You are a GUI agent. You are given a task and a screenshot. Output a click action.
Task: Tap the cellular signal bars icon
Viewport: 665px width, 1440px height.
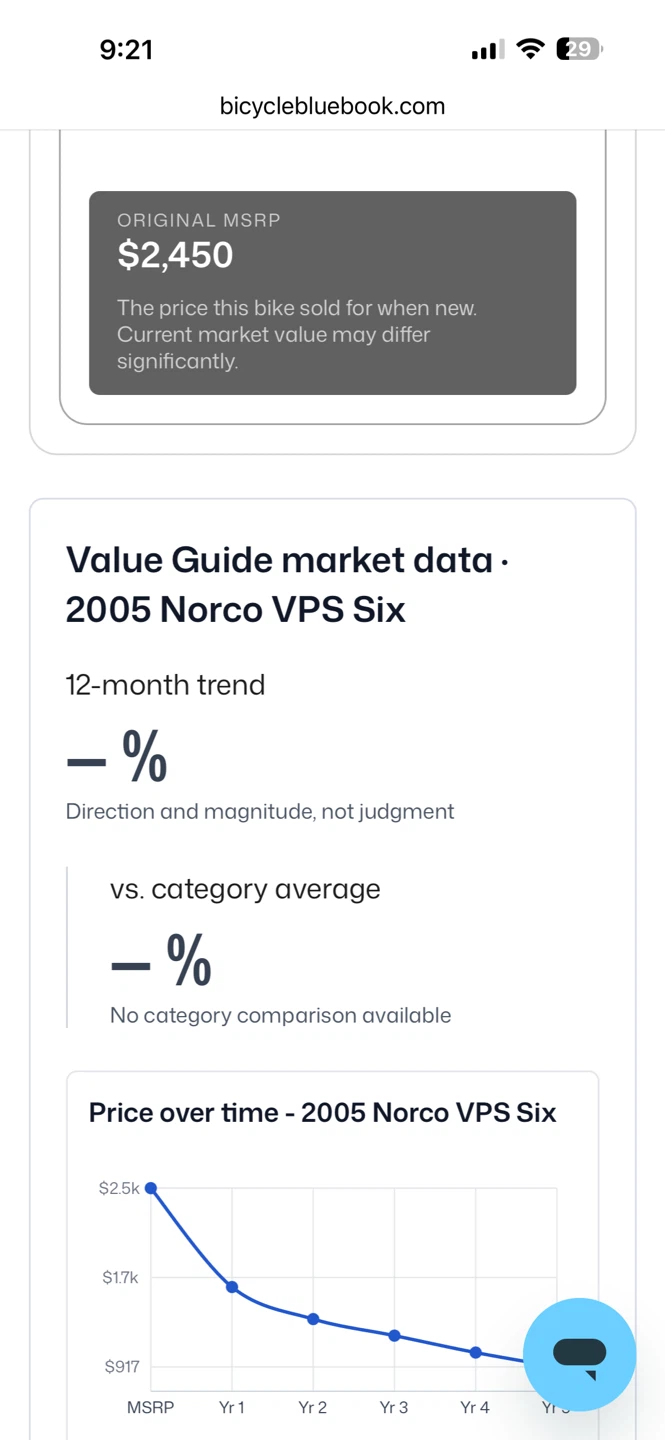point(488,50)
